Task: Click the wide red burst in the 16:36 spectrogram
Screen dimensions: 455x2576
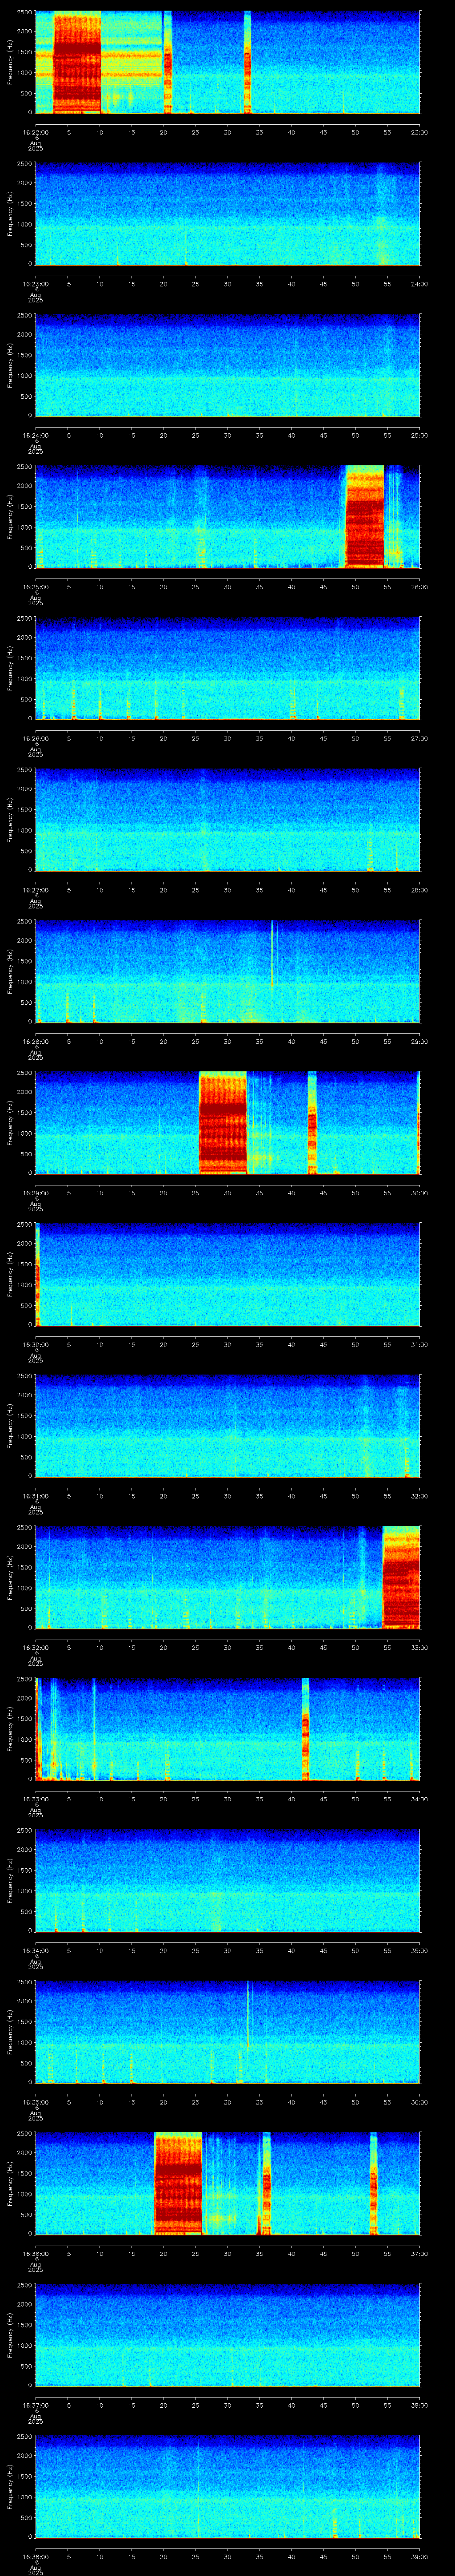Action: pos(178,2183)
